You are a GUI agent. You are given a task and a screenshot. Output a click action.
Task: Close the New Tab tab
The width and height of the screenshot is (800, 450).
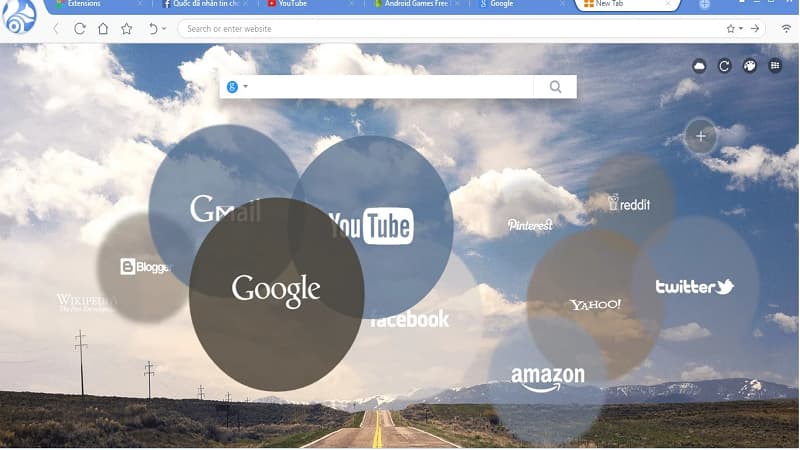668,4
